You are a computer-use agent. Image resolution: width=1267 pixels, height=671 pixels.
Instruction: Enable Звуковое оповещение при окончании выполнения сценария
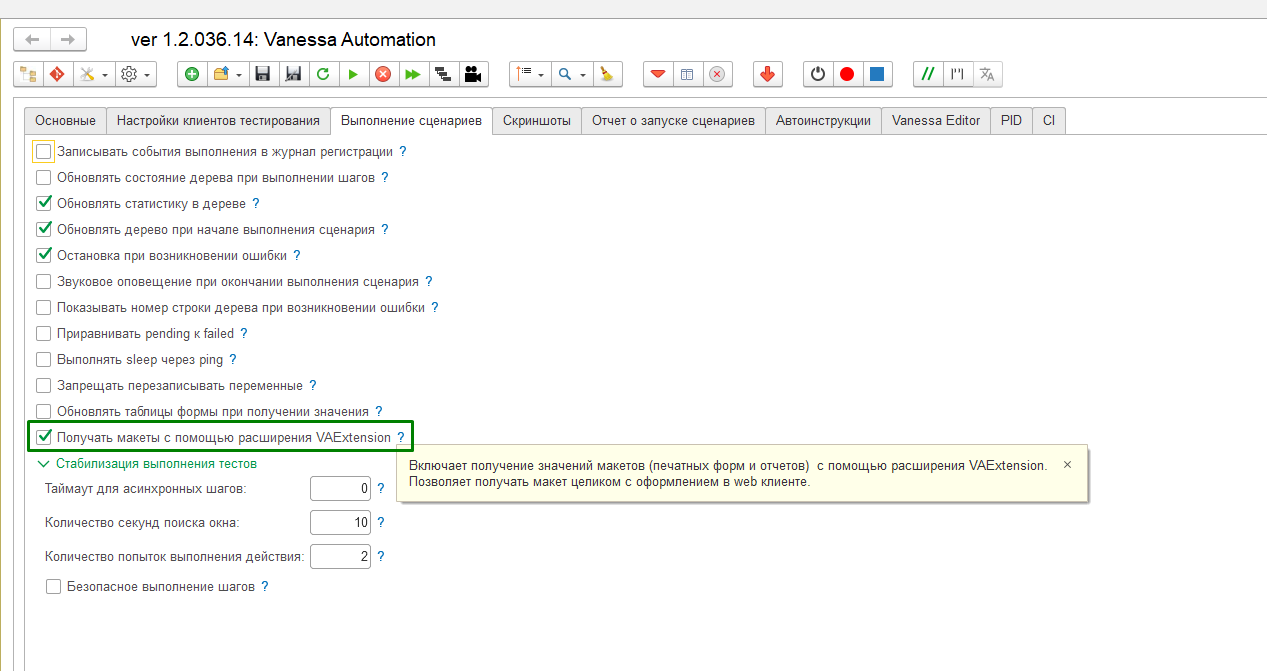coord(43,282)
